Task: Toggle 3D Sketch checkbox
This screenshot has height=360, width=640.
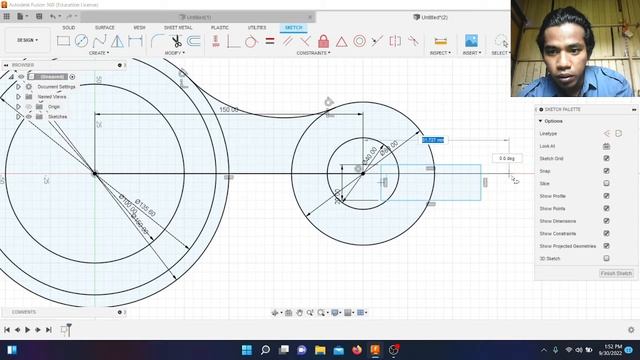Action: coord(607,258)
